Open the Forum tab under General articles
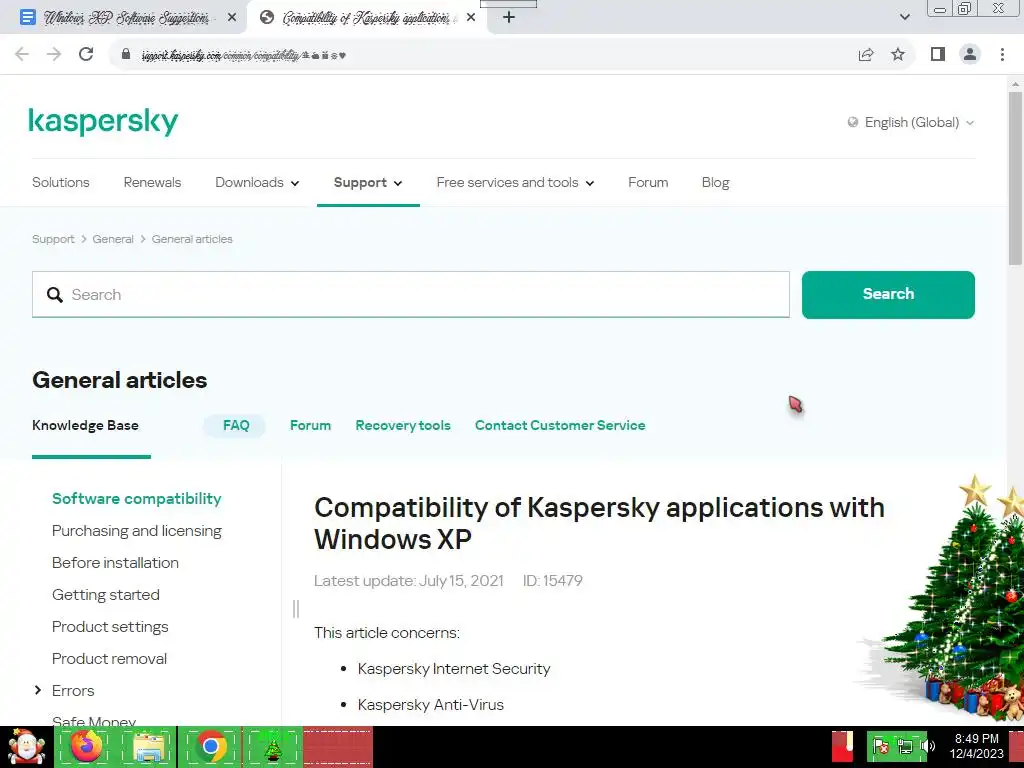1024x768 pixels. tap(310, 426)
